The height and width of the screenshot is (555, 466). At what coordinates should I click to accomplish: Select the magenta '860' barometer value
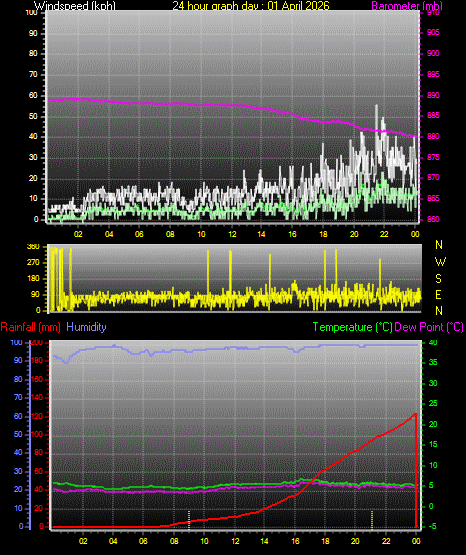pyautogui.click(x=433, y=219)
